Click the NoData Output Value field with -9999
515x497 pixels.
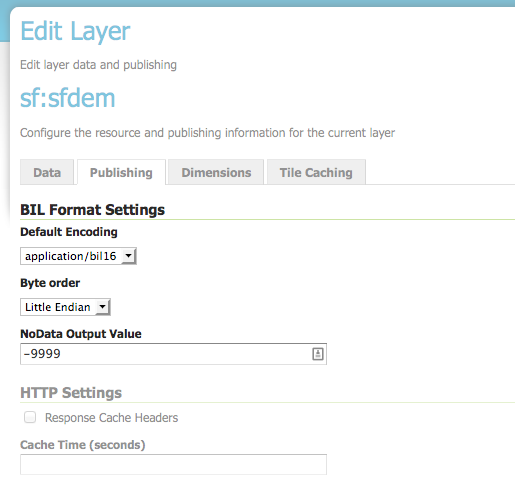point(173,354)
